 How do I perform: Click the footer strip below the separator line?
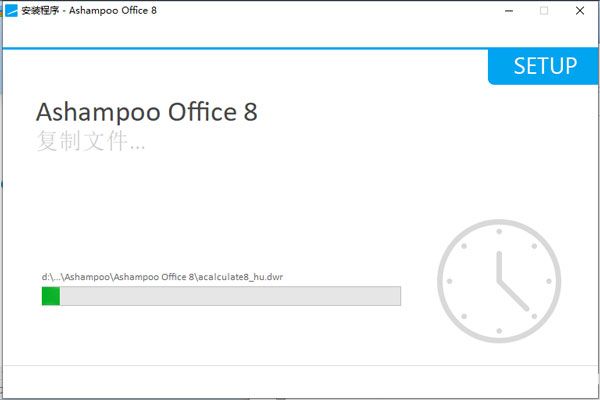coord(300,383)
